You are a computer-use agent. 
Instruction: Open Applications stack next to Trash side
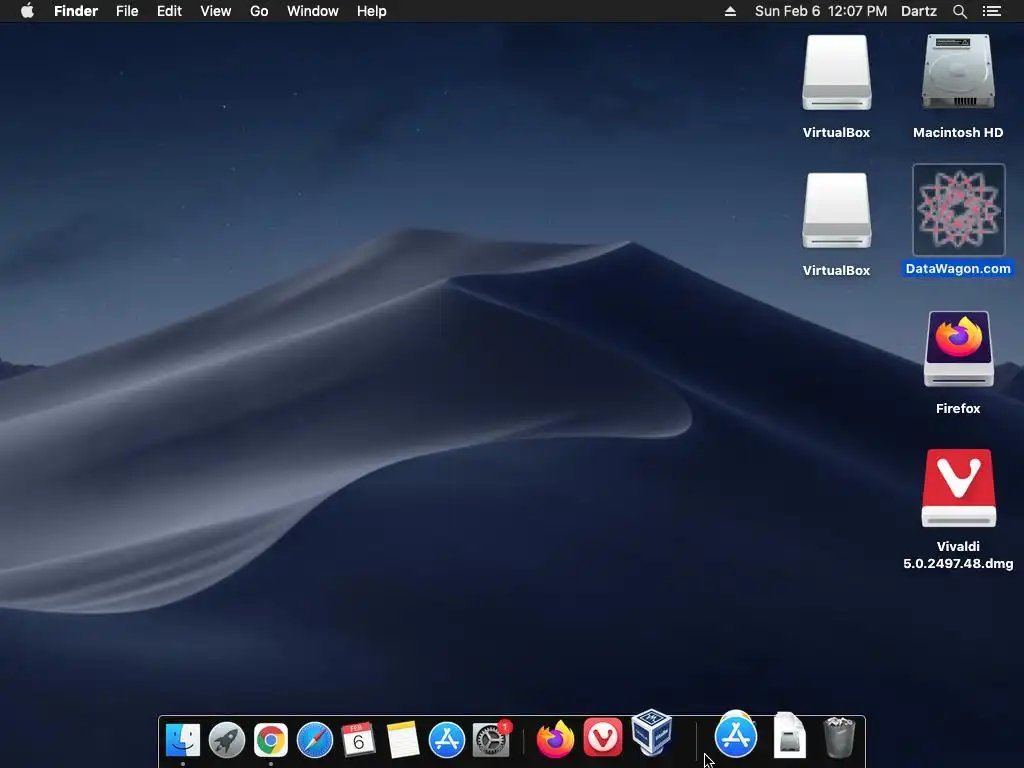(x=736, y=734)
